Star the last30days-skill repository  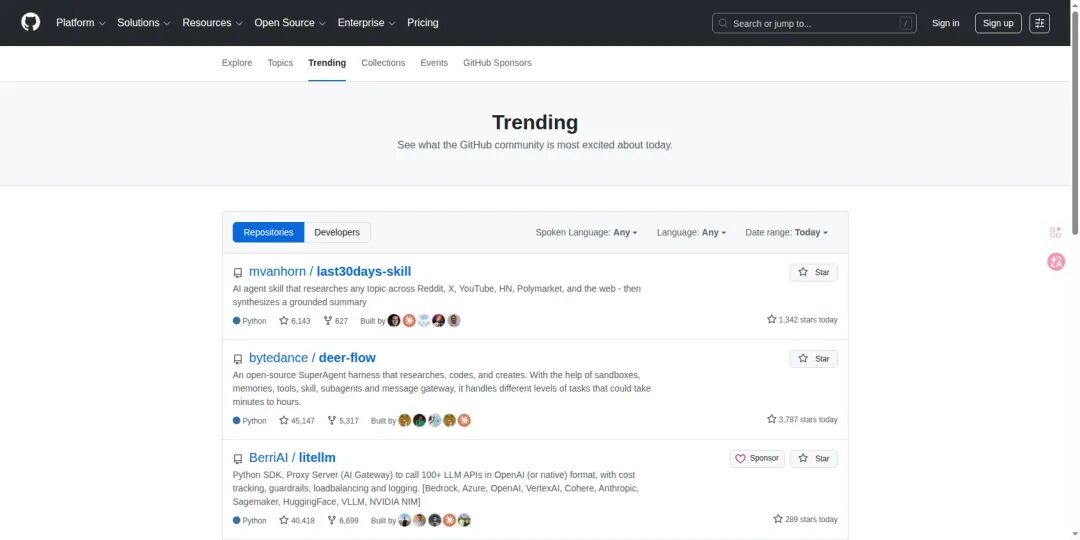[x=813, y=273]
